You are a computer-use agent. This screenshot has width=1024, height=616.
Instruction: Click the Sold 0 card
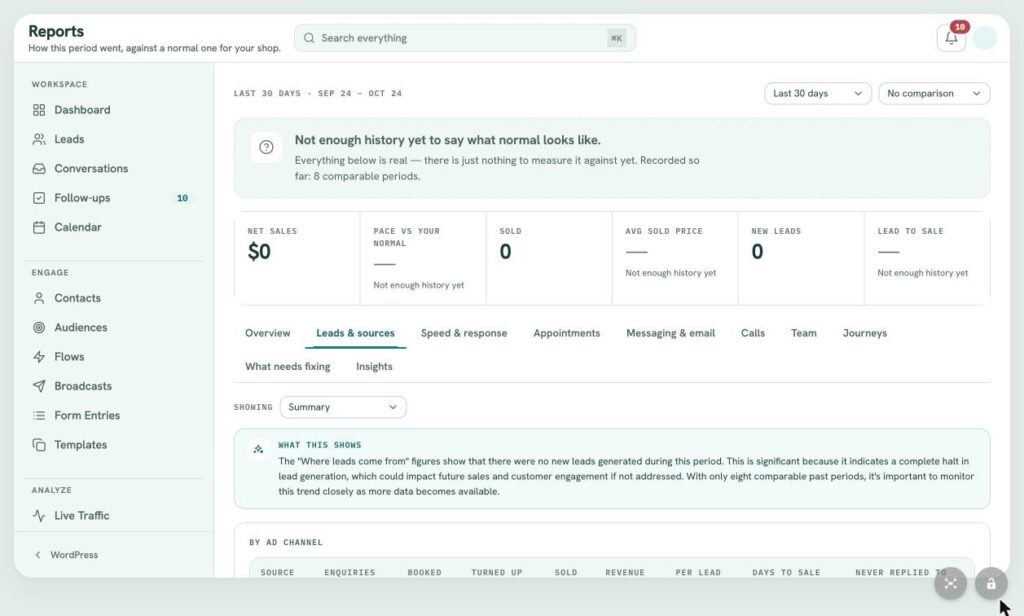[x=549, y=258]
